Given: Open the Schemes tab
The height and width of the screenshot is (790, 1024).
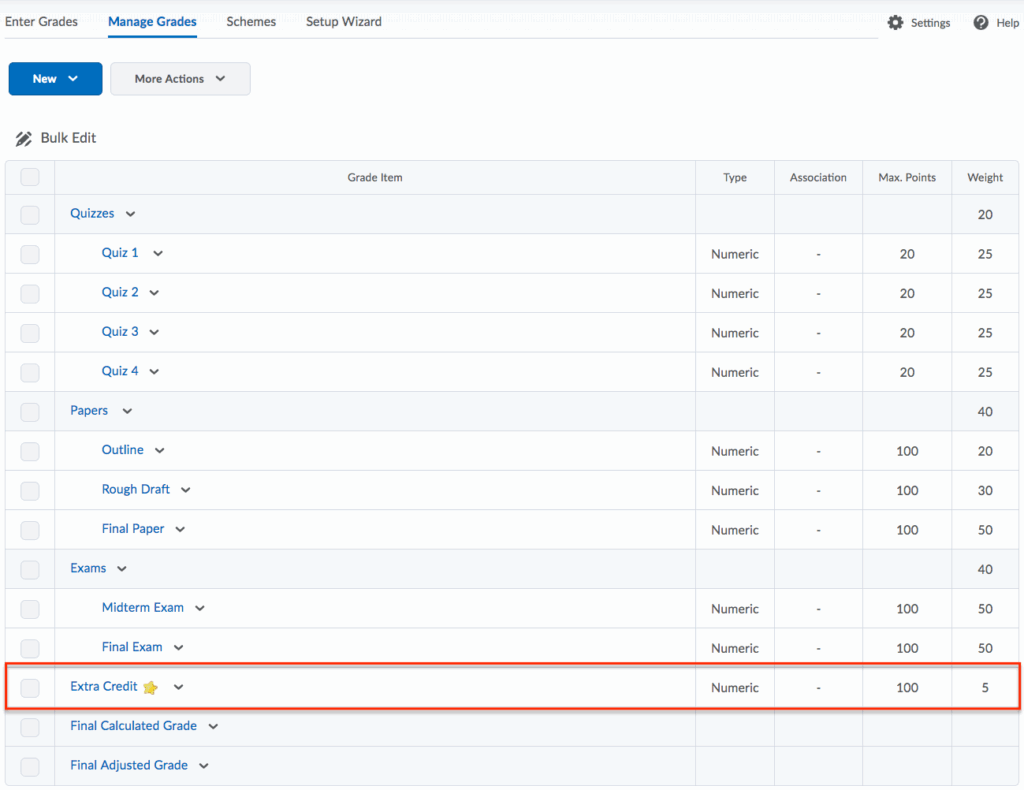Looking at the screenshot, I should click(x=251, y=22).
